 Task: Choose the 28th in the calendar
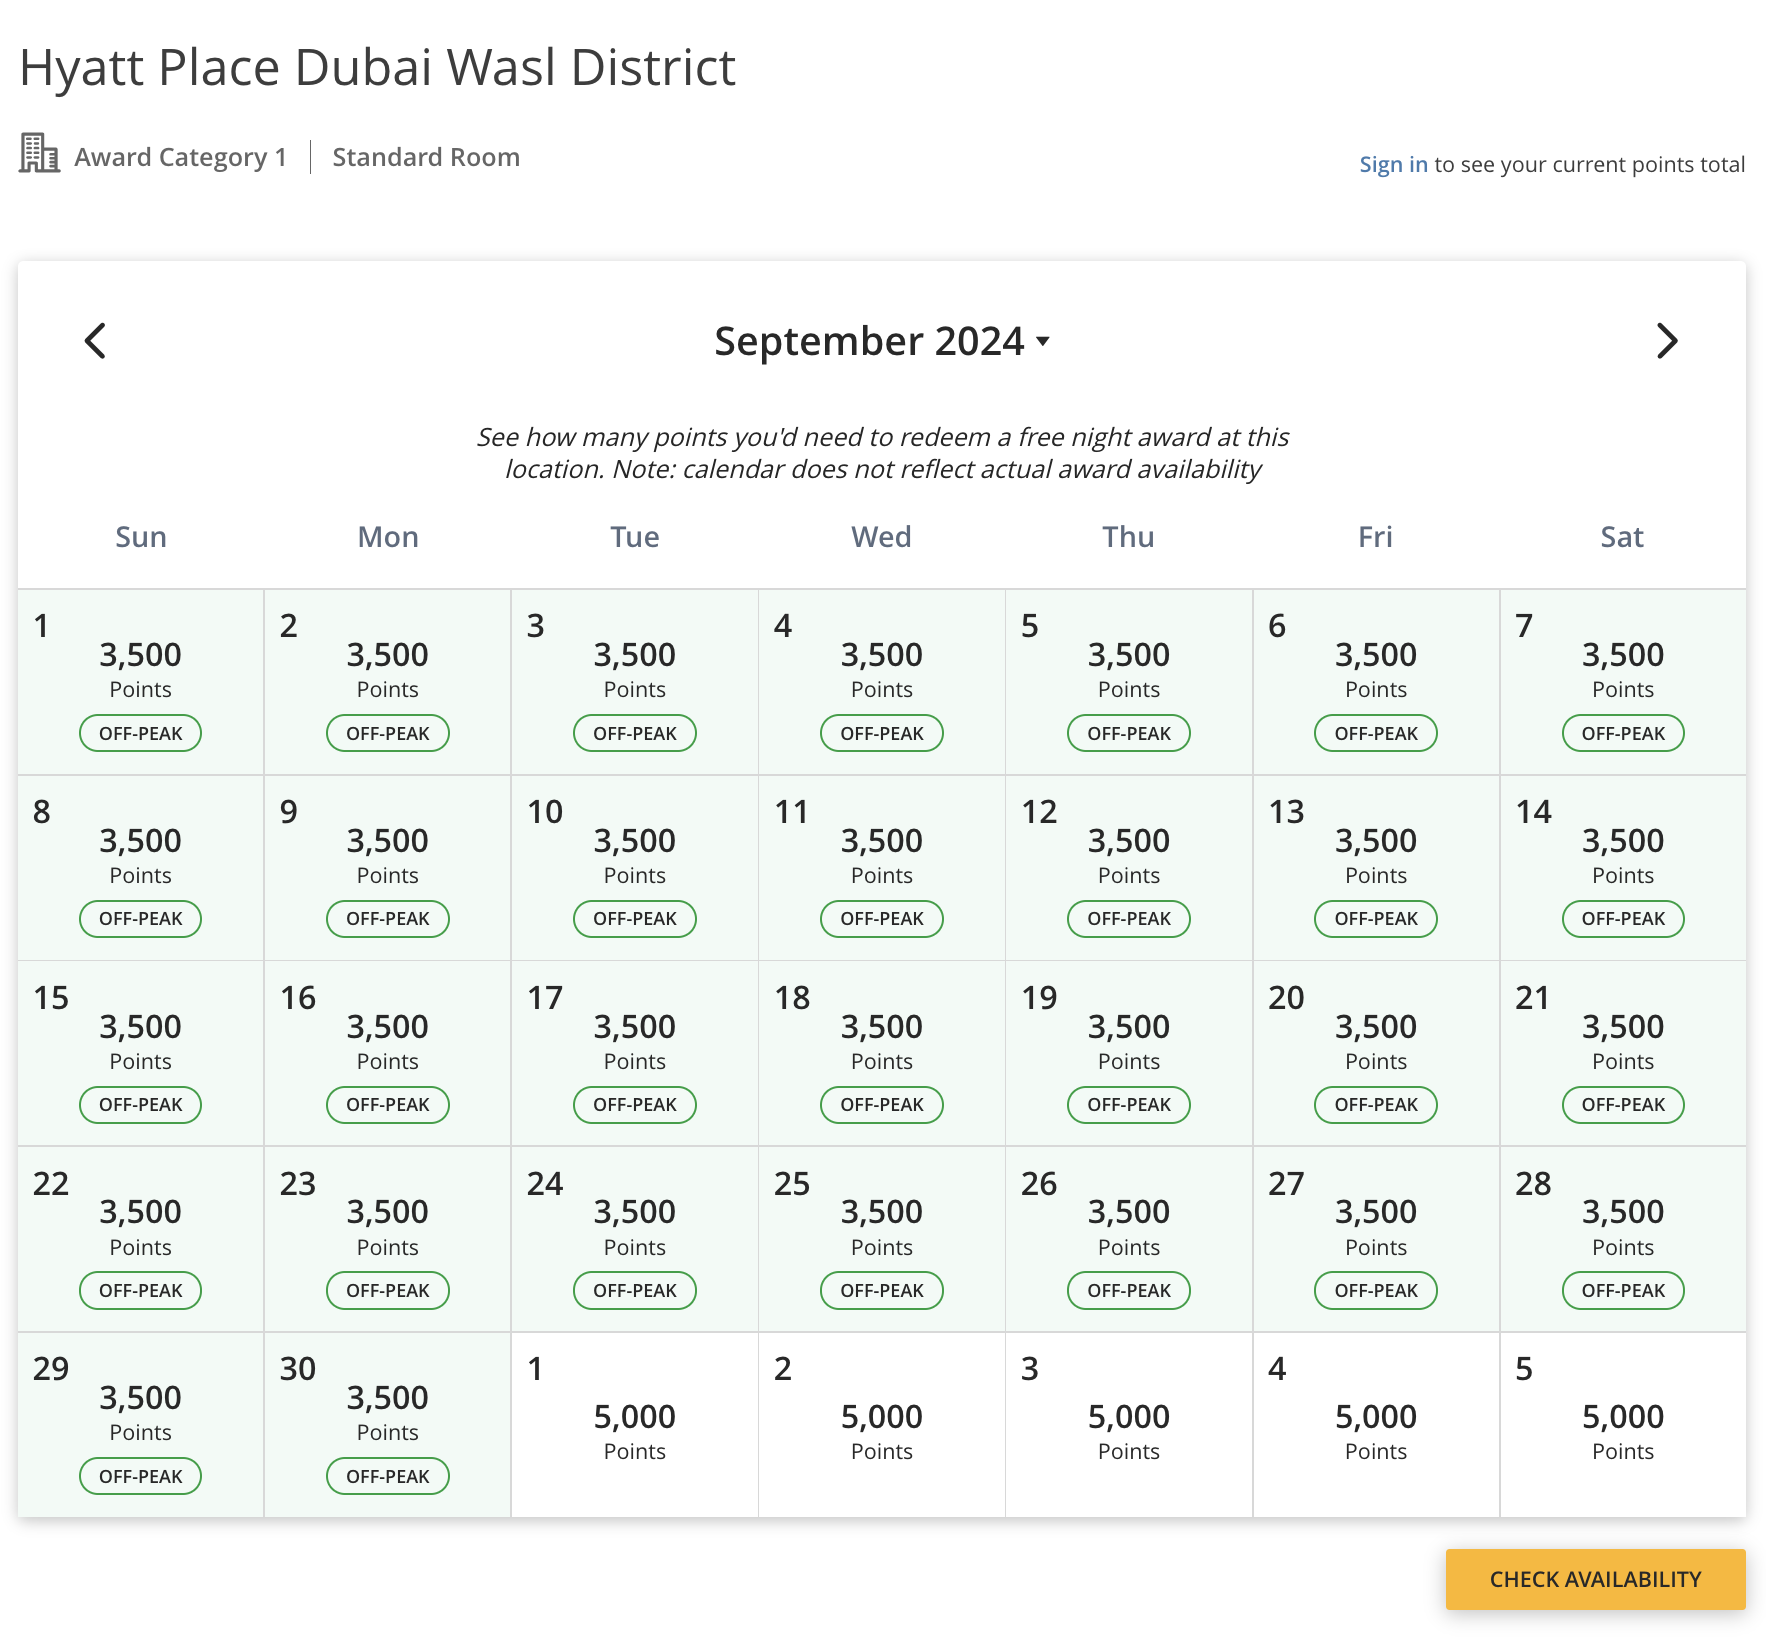click(1623, 1239)
